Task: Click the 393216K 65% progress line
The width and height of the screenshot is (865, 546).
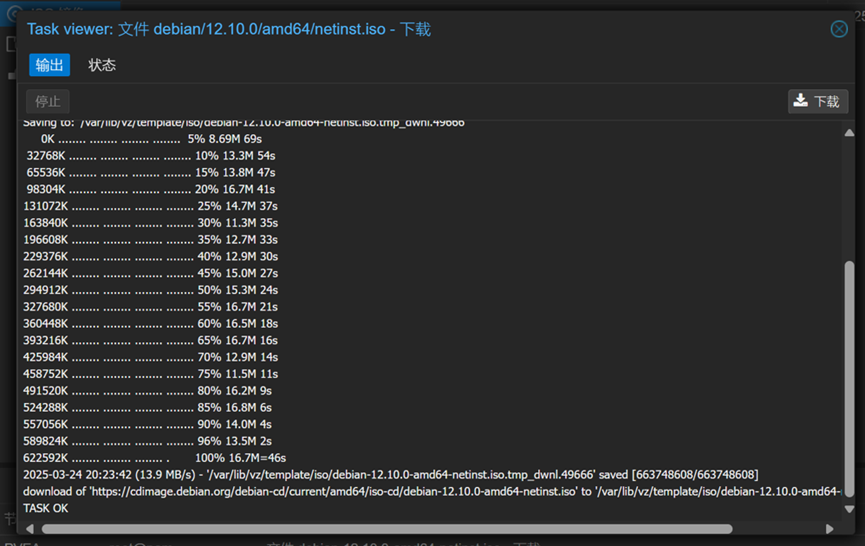Action: (x=151, y=340)
